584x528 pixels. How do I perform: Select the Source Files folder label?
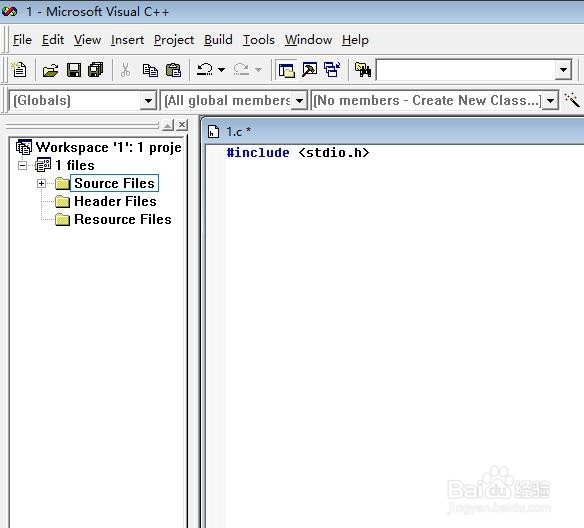[114, 183]
